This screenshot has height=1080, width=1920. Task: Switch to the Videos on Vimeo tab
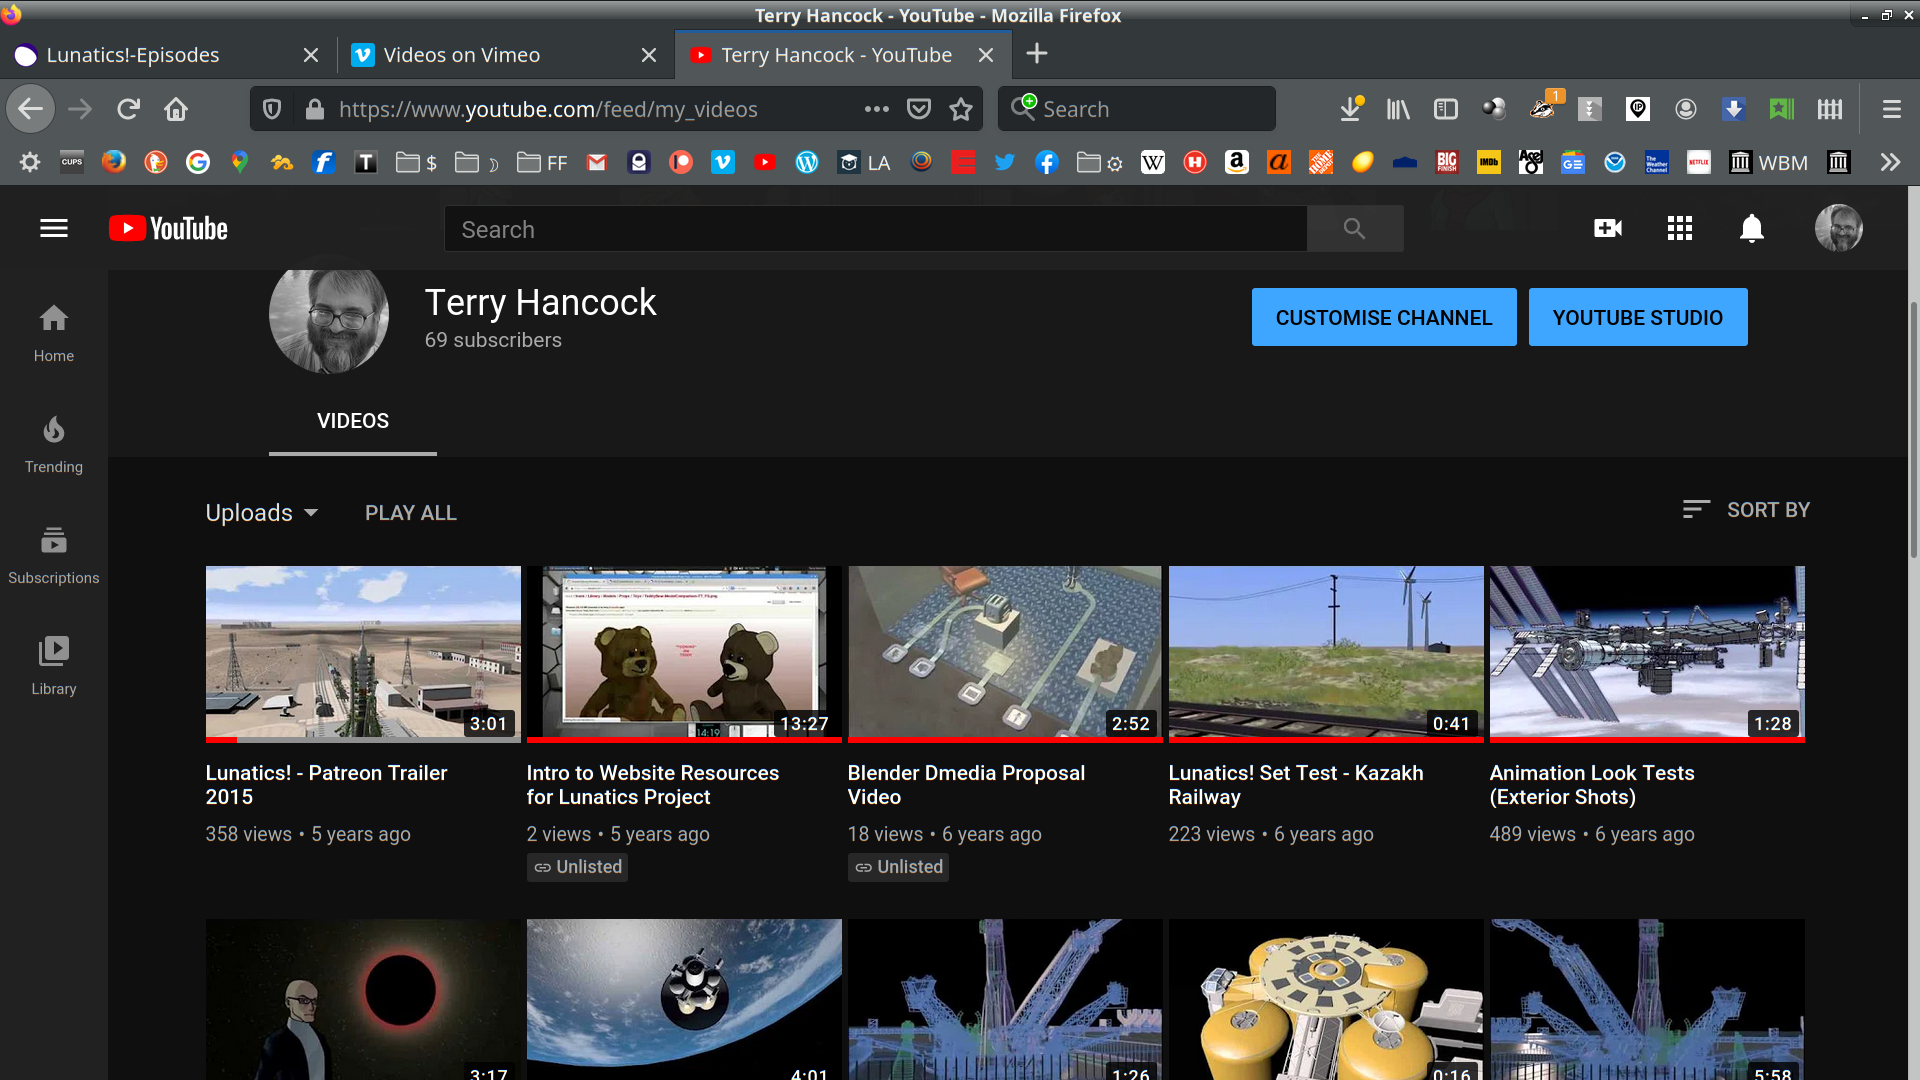point(463,55)
